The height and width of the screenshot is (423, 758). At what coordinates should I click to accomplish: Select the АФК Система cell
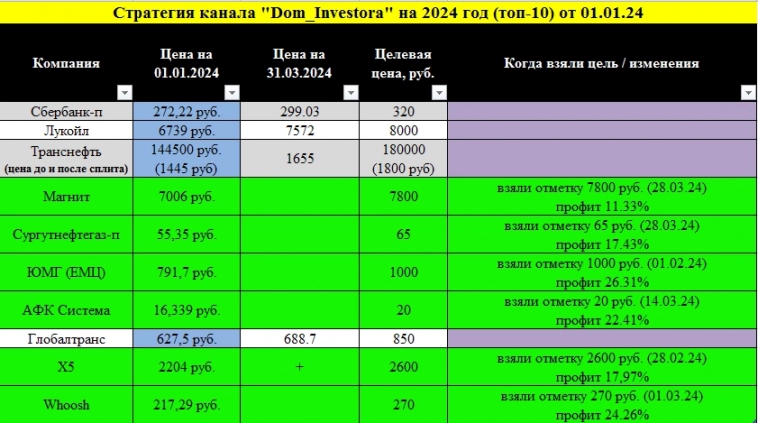coord(66,310)
